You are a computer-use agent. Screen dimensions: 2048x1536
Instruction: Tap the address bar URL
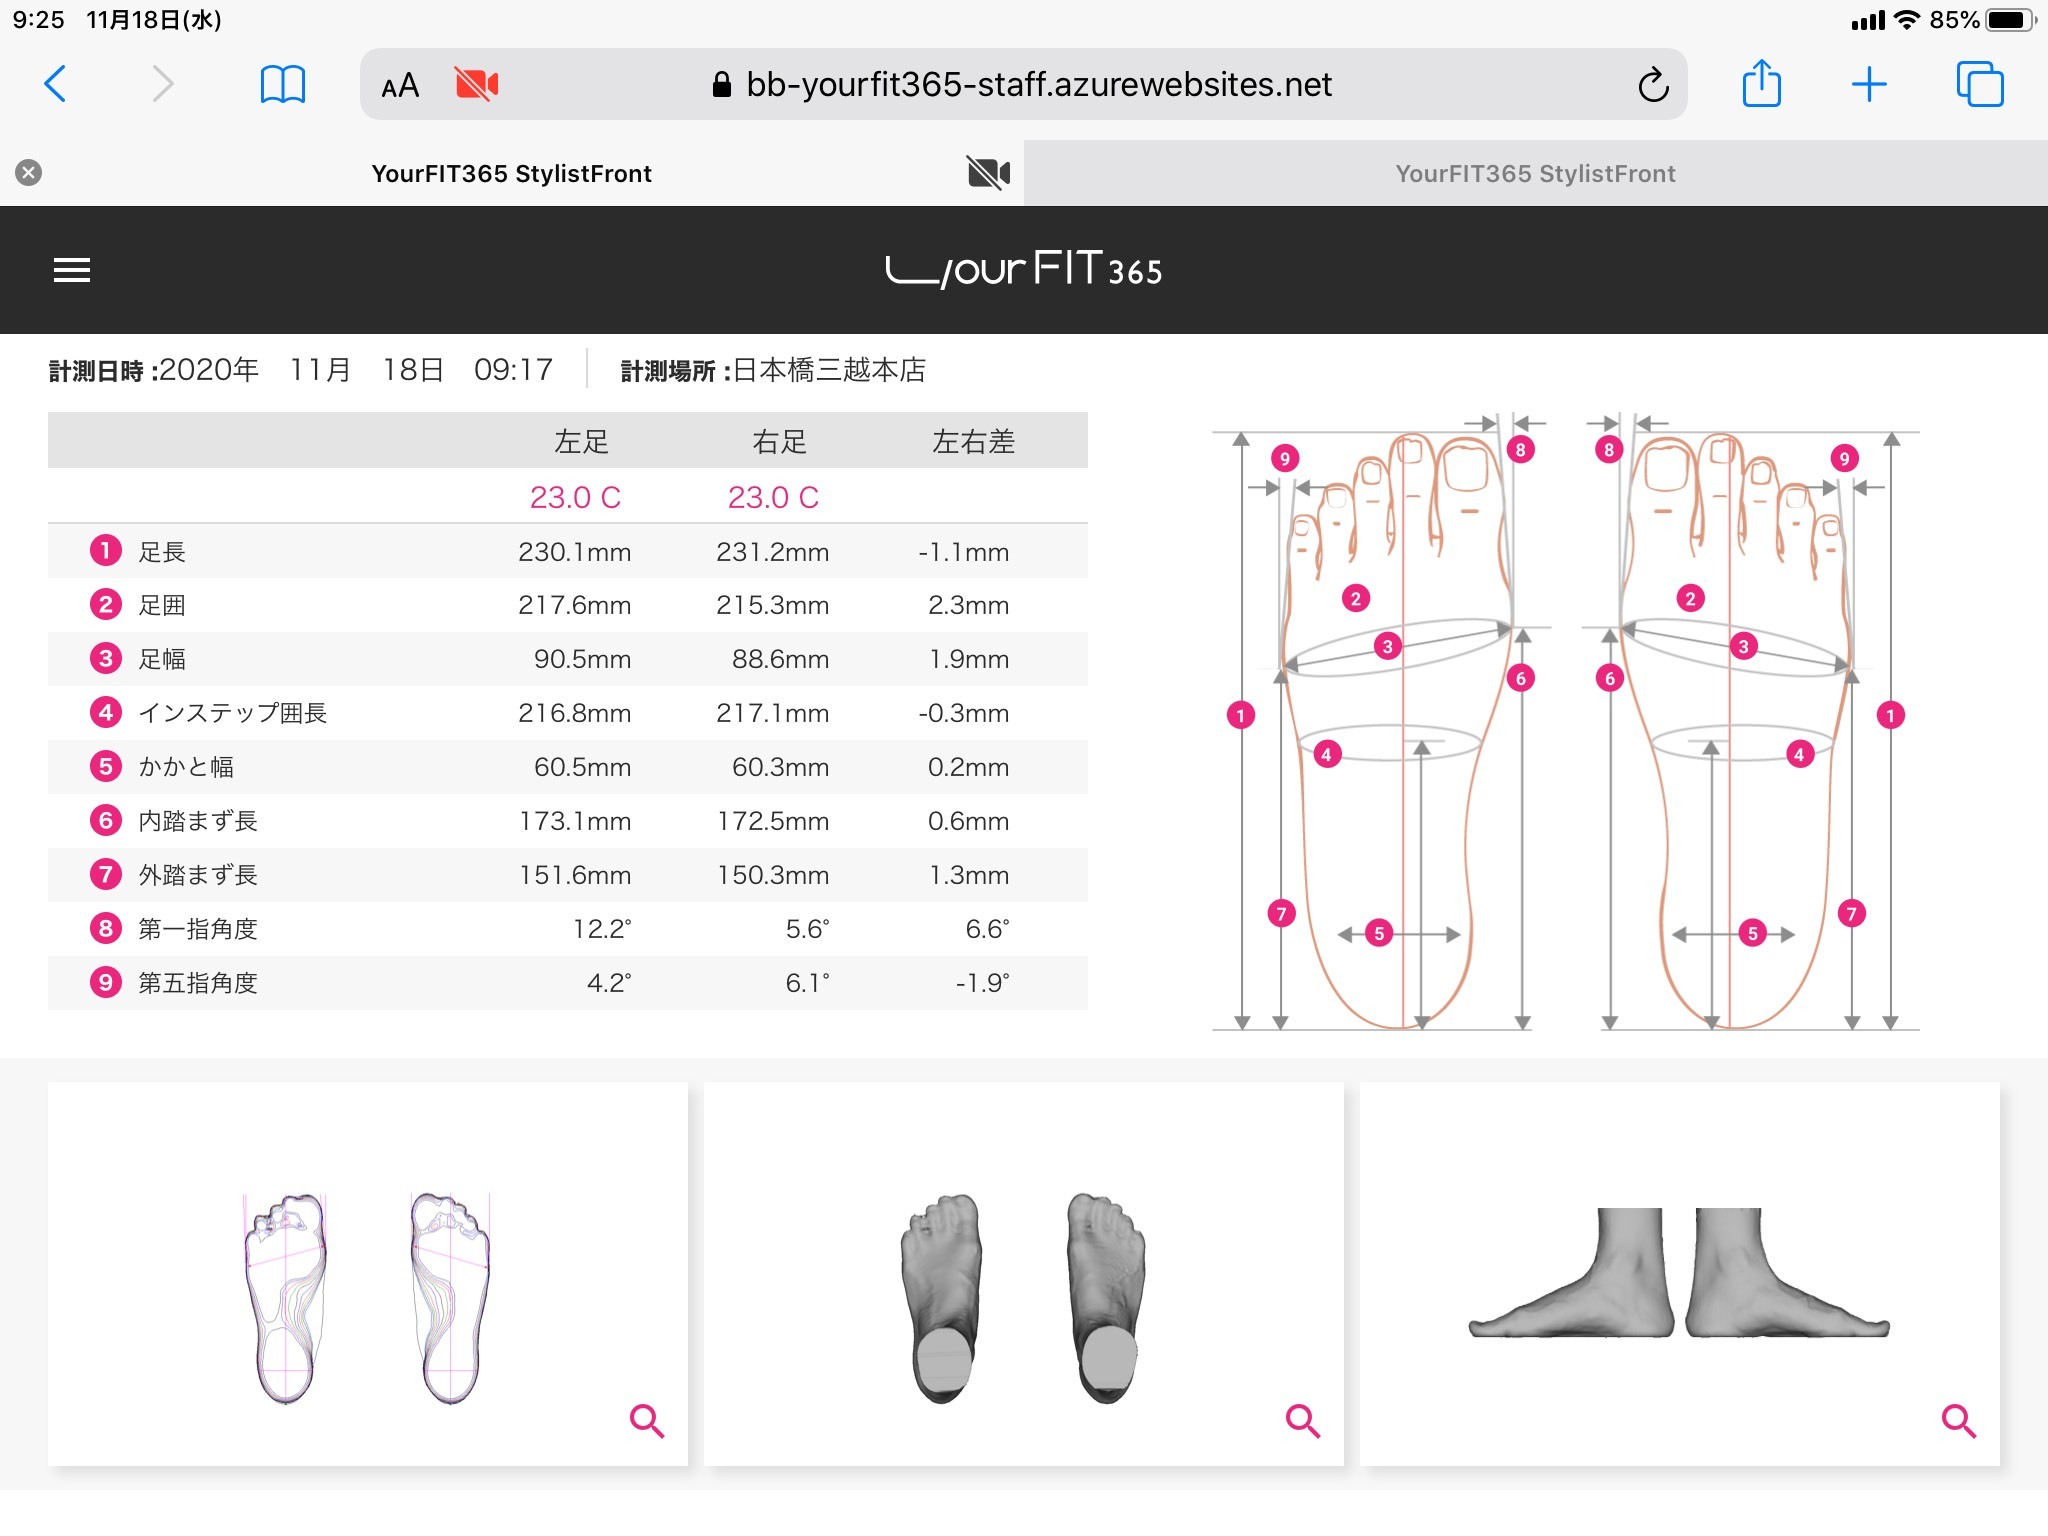[x=1038, y=85]
